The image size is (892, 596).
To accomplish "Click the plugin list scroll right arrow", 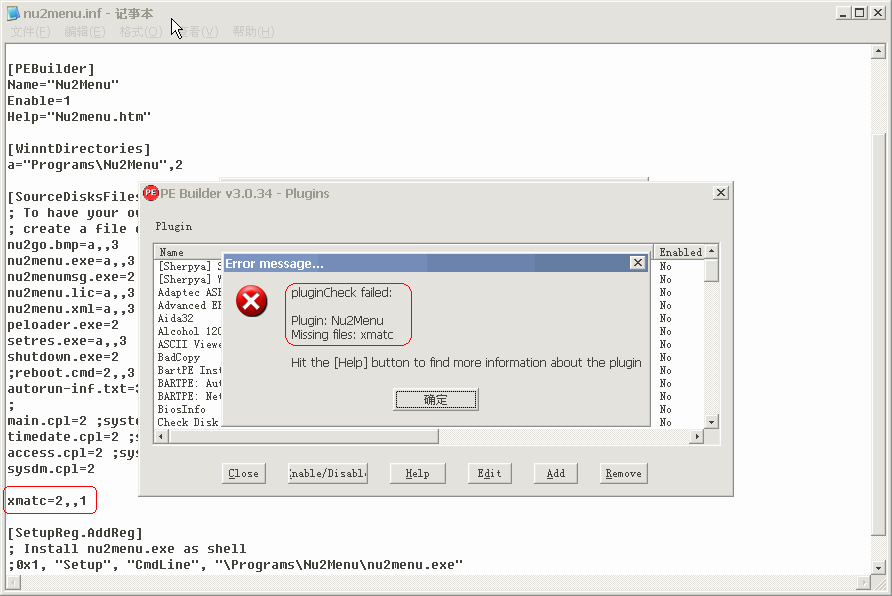I will tap(697, 436).
